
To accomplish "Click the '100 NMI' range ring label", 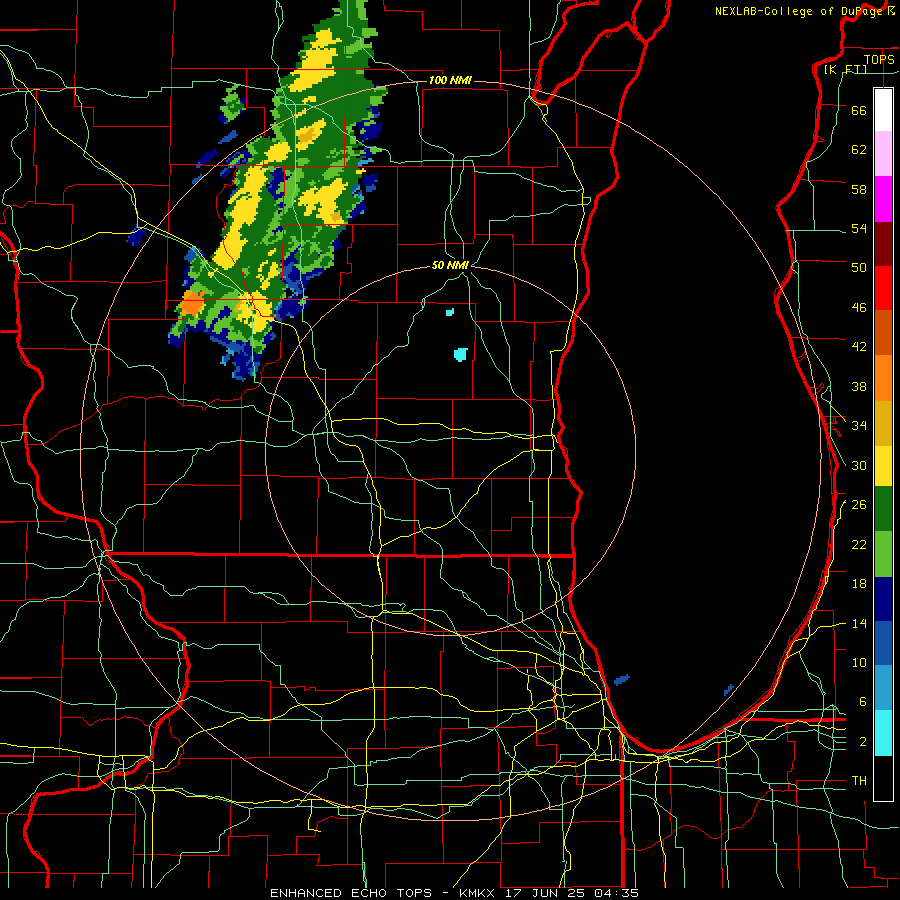I will (x=450, y=80).
